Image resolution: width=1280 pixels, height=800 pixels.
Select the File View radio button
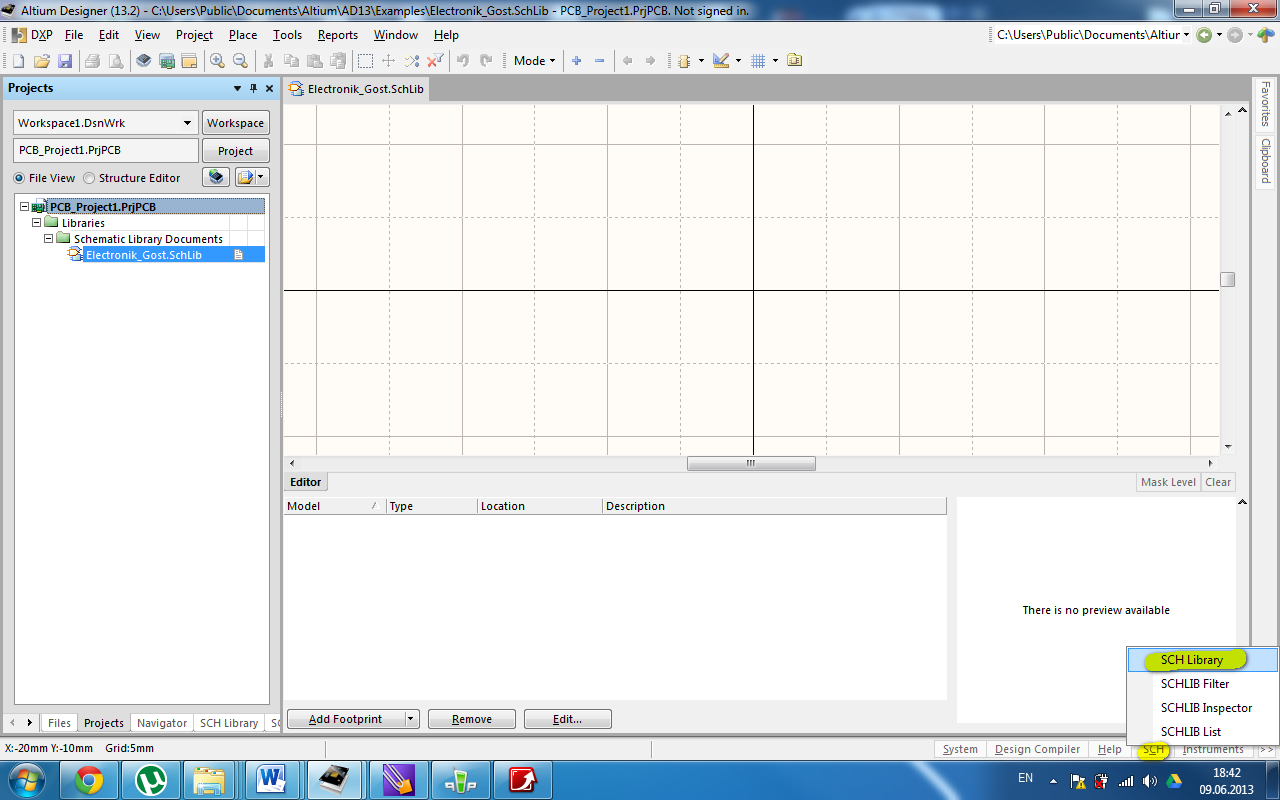pos(19,178)
